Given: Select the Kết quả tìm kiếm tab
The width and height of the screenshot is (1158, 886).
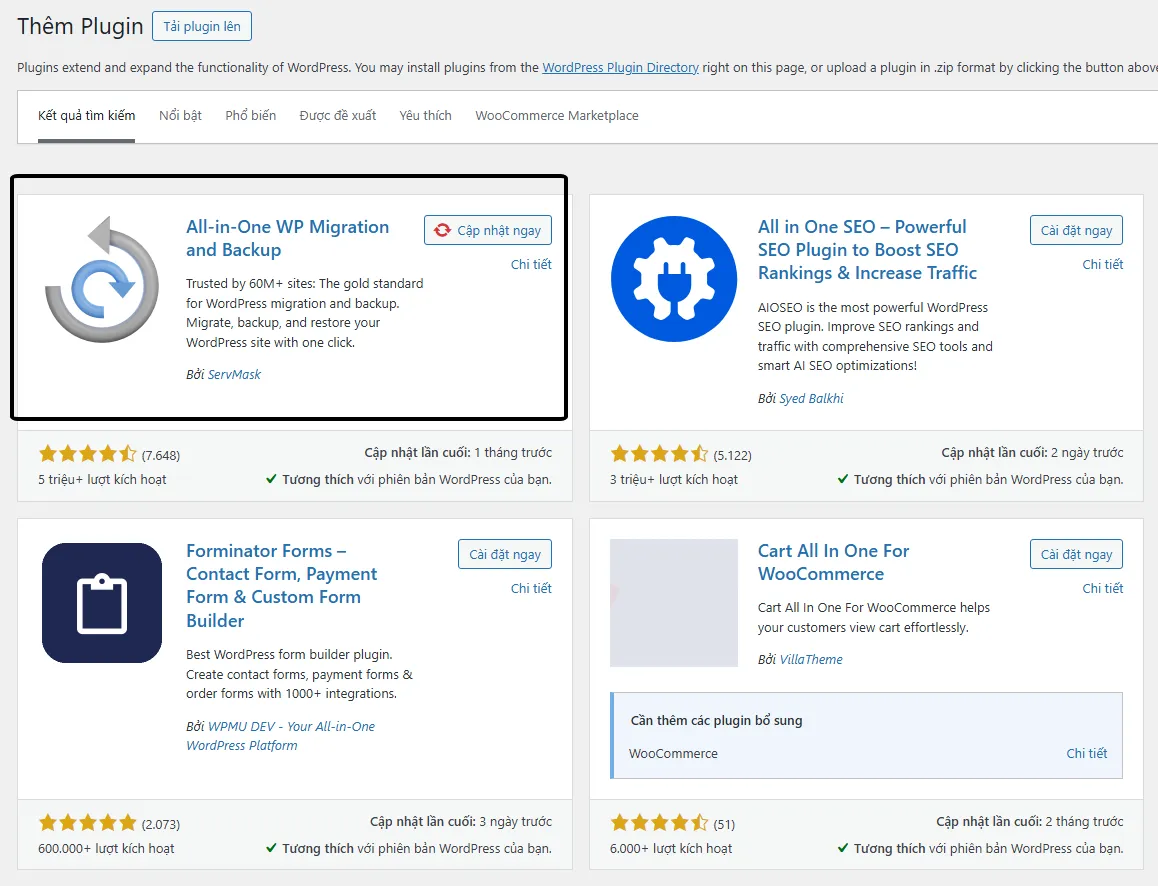Looking at the screenshot, I should pos(86,116).
